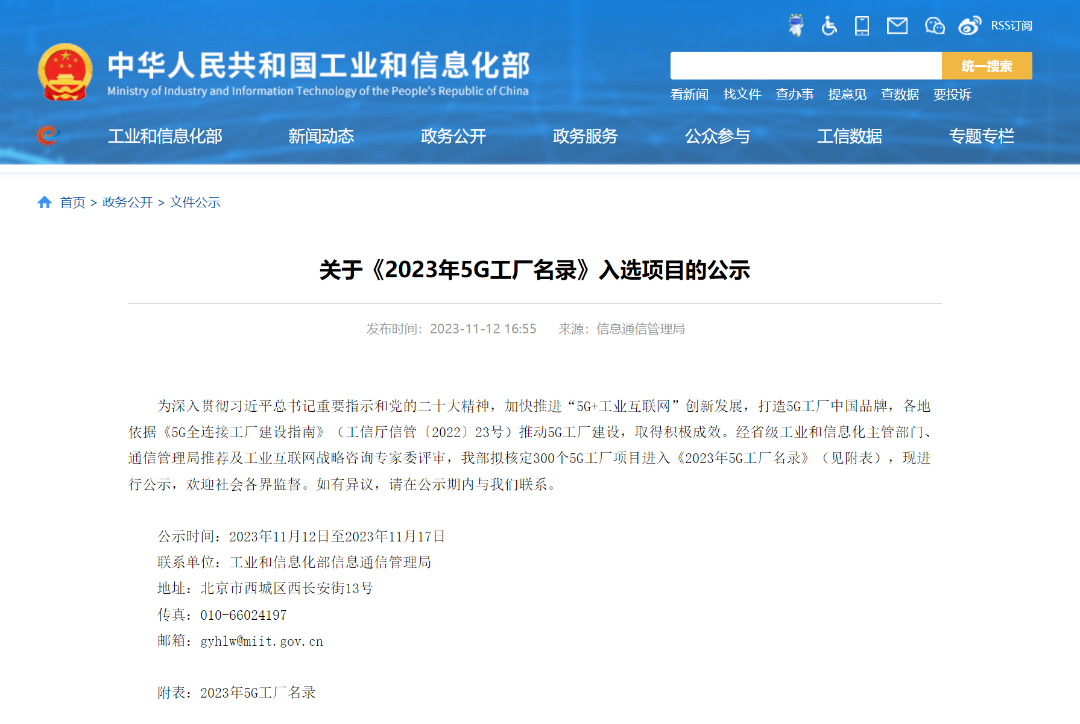Viewport: 1080px width, 724px height.
Task: Open the 新闻动态 navigation menu
Action: pos(321,136)
